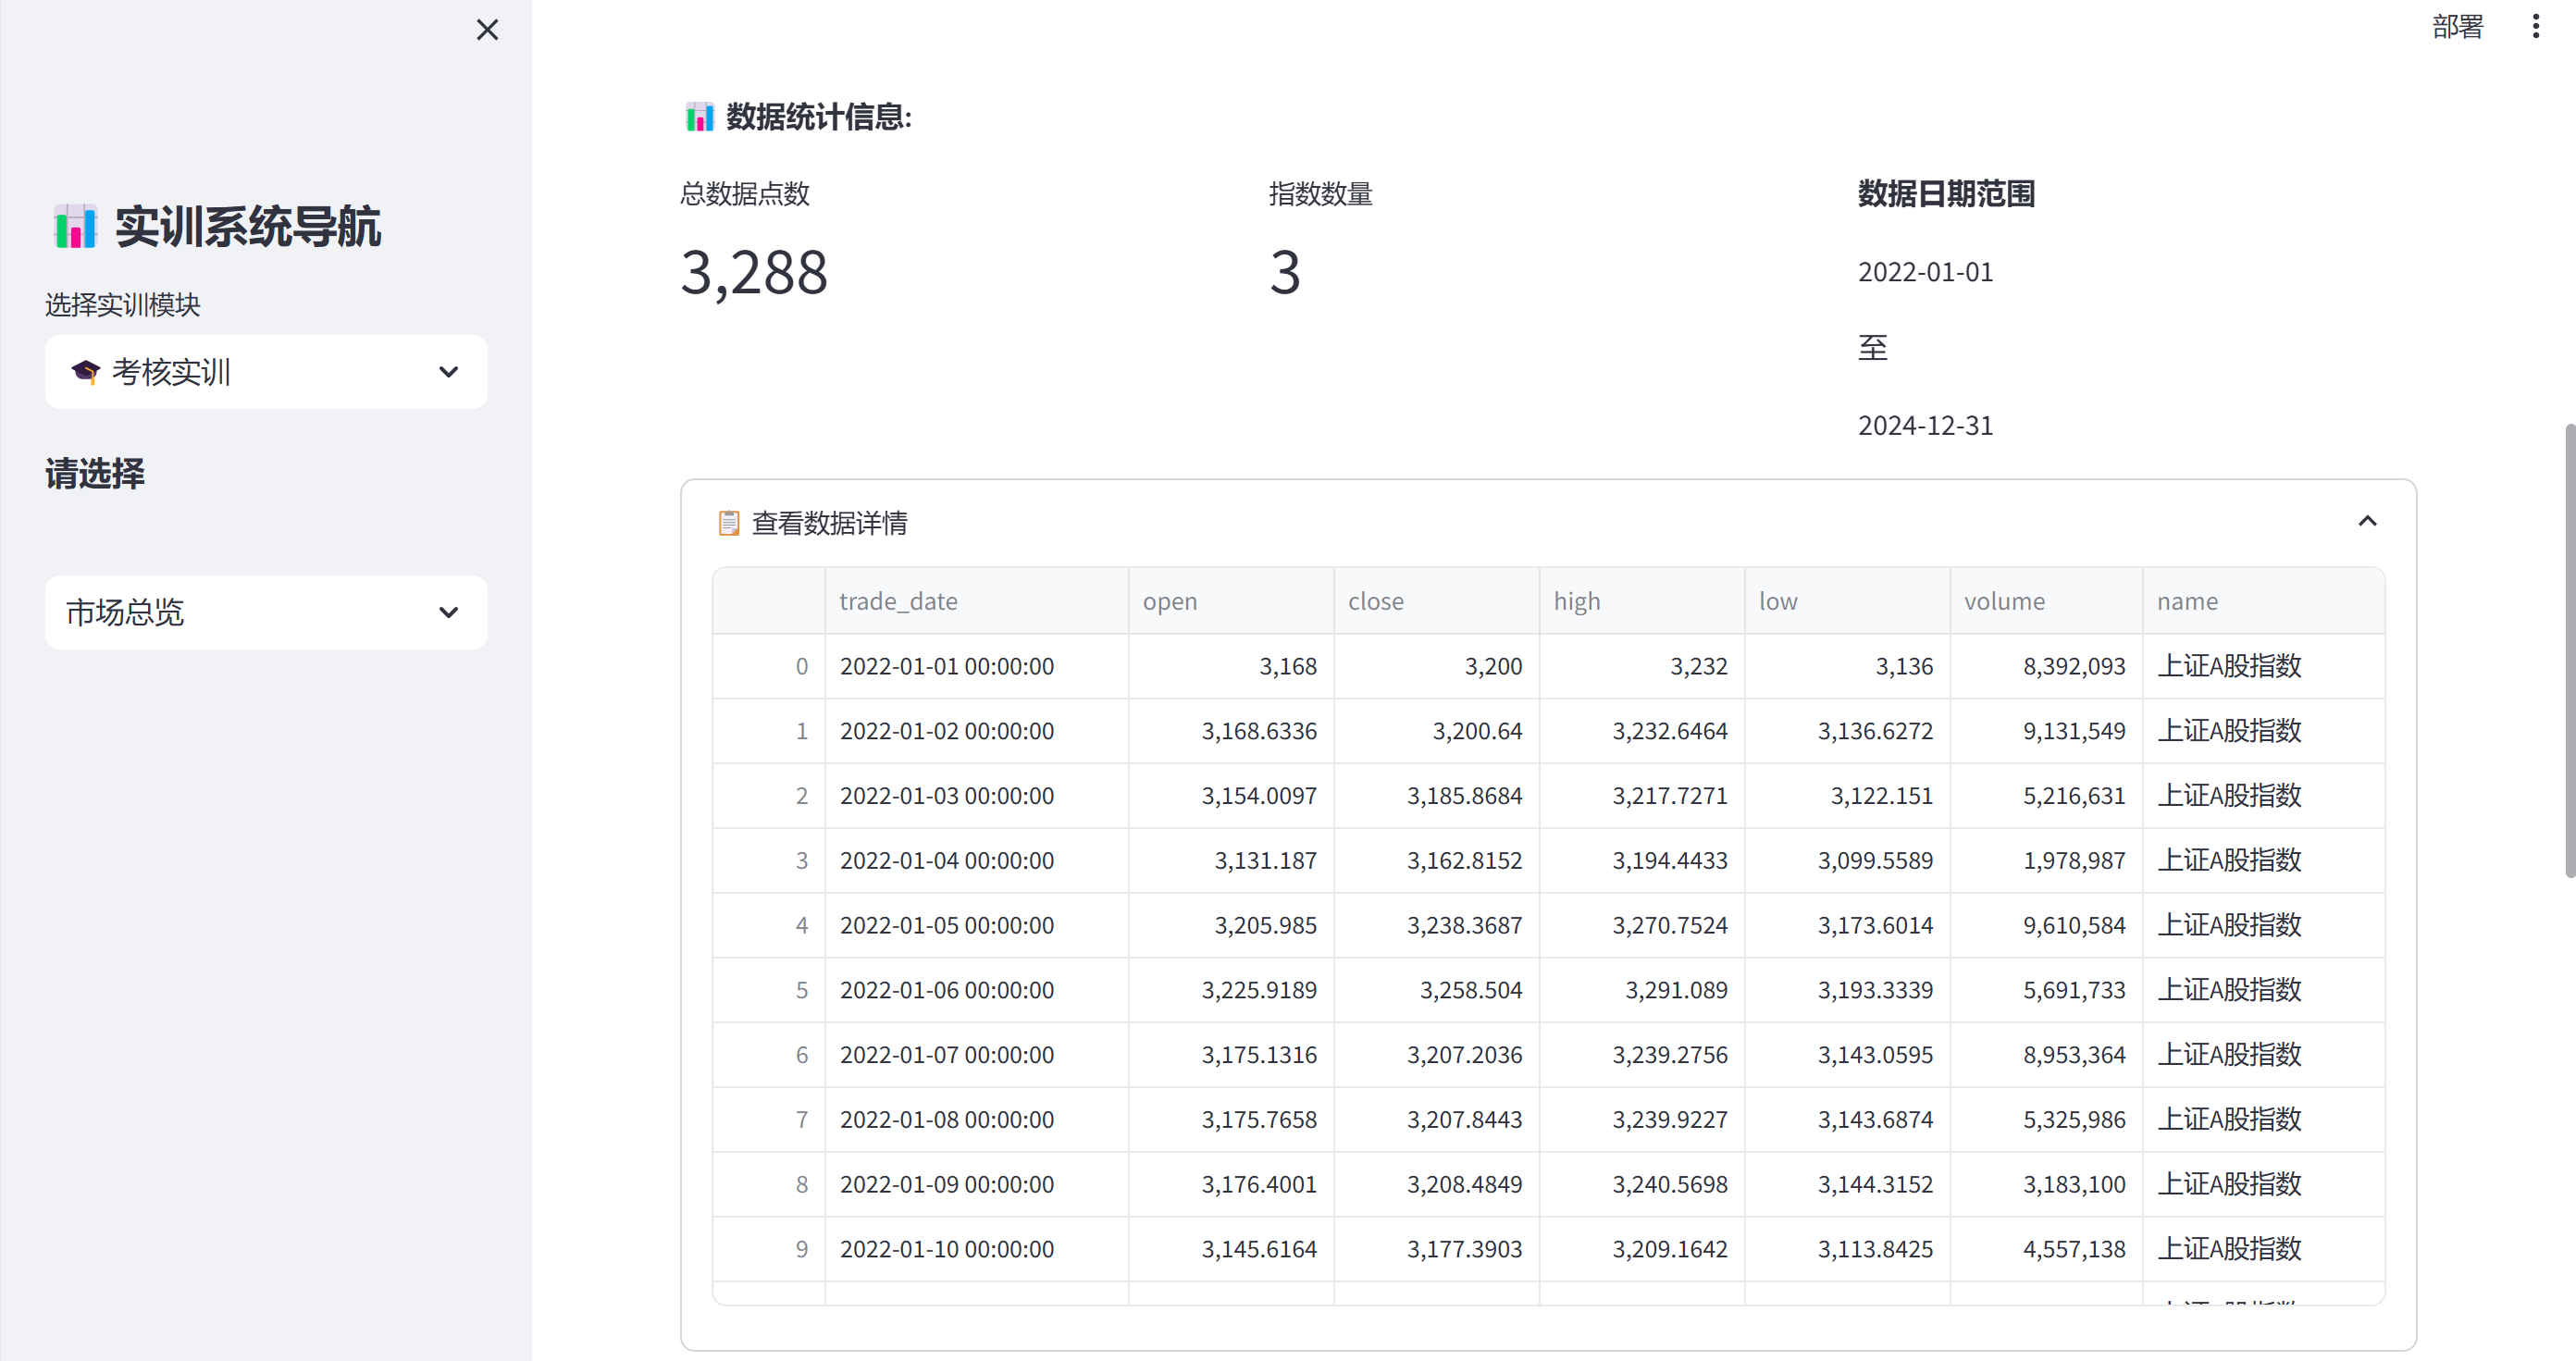Collapse the 查看数据详情 expander chevron
This screenshot has width=2576, height=1361.
[x=2367, y=522]
